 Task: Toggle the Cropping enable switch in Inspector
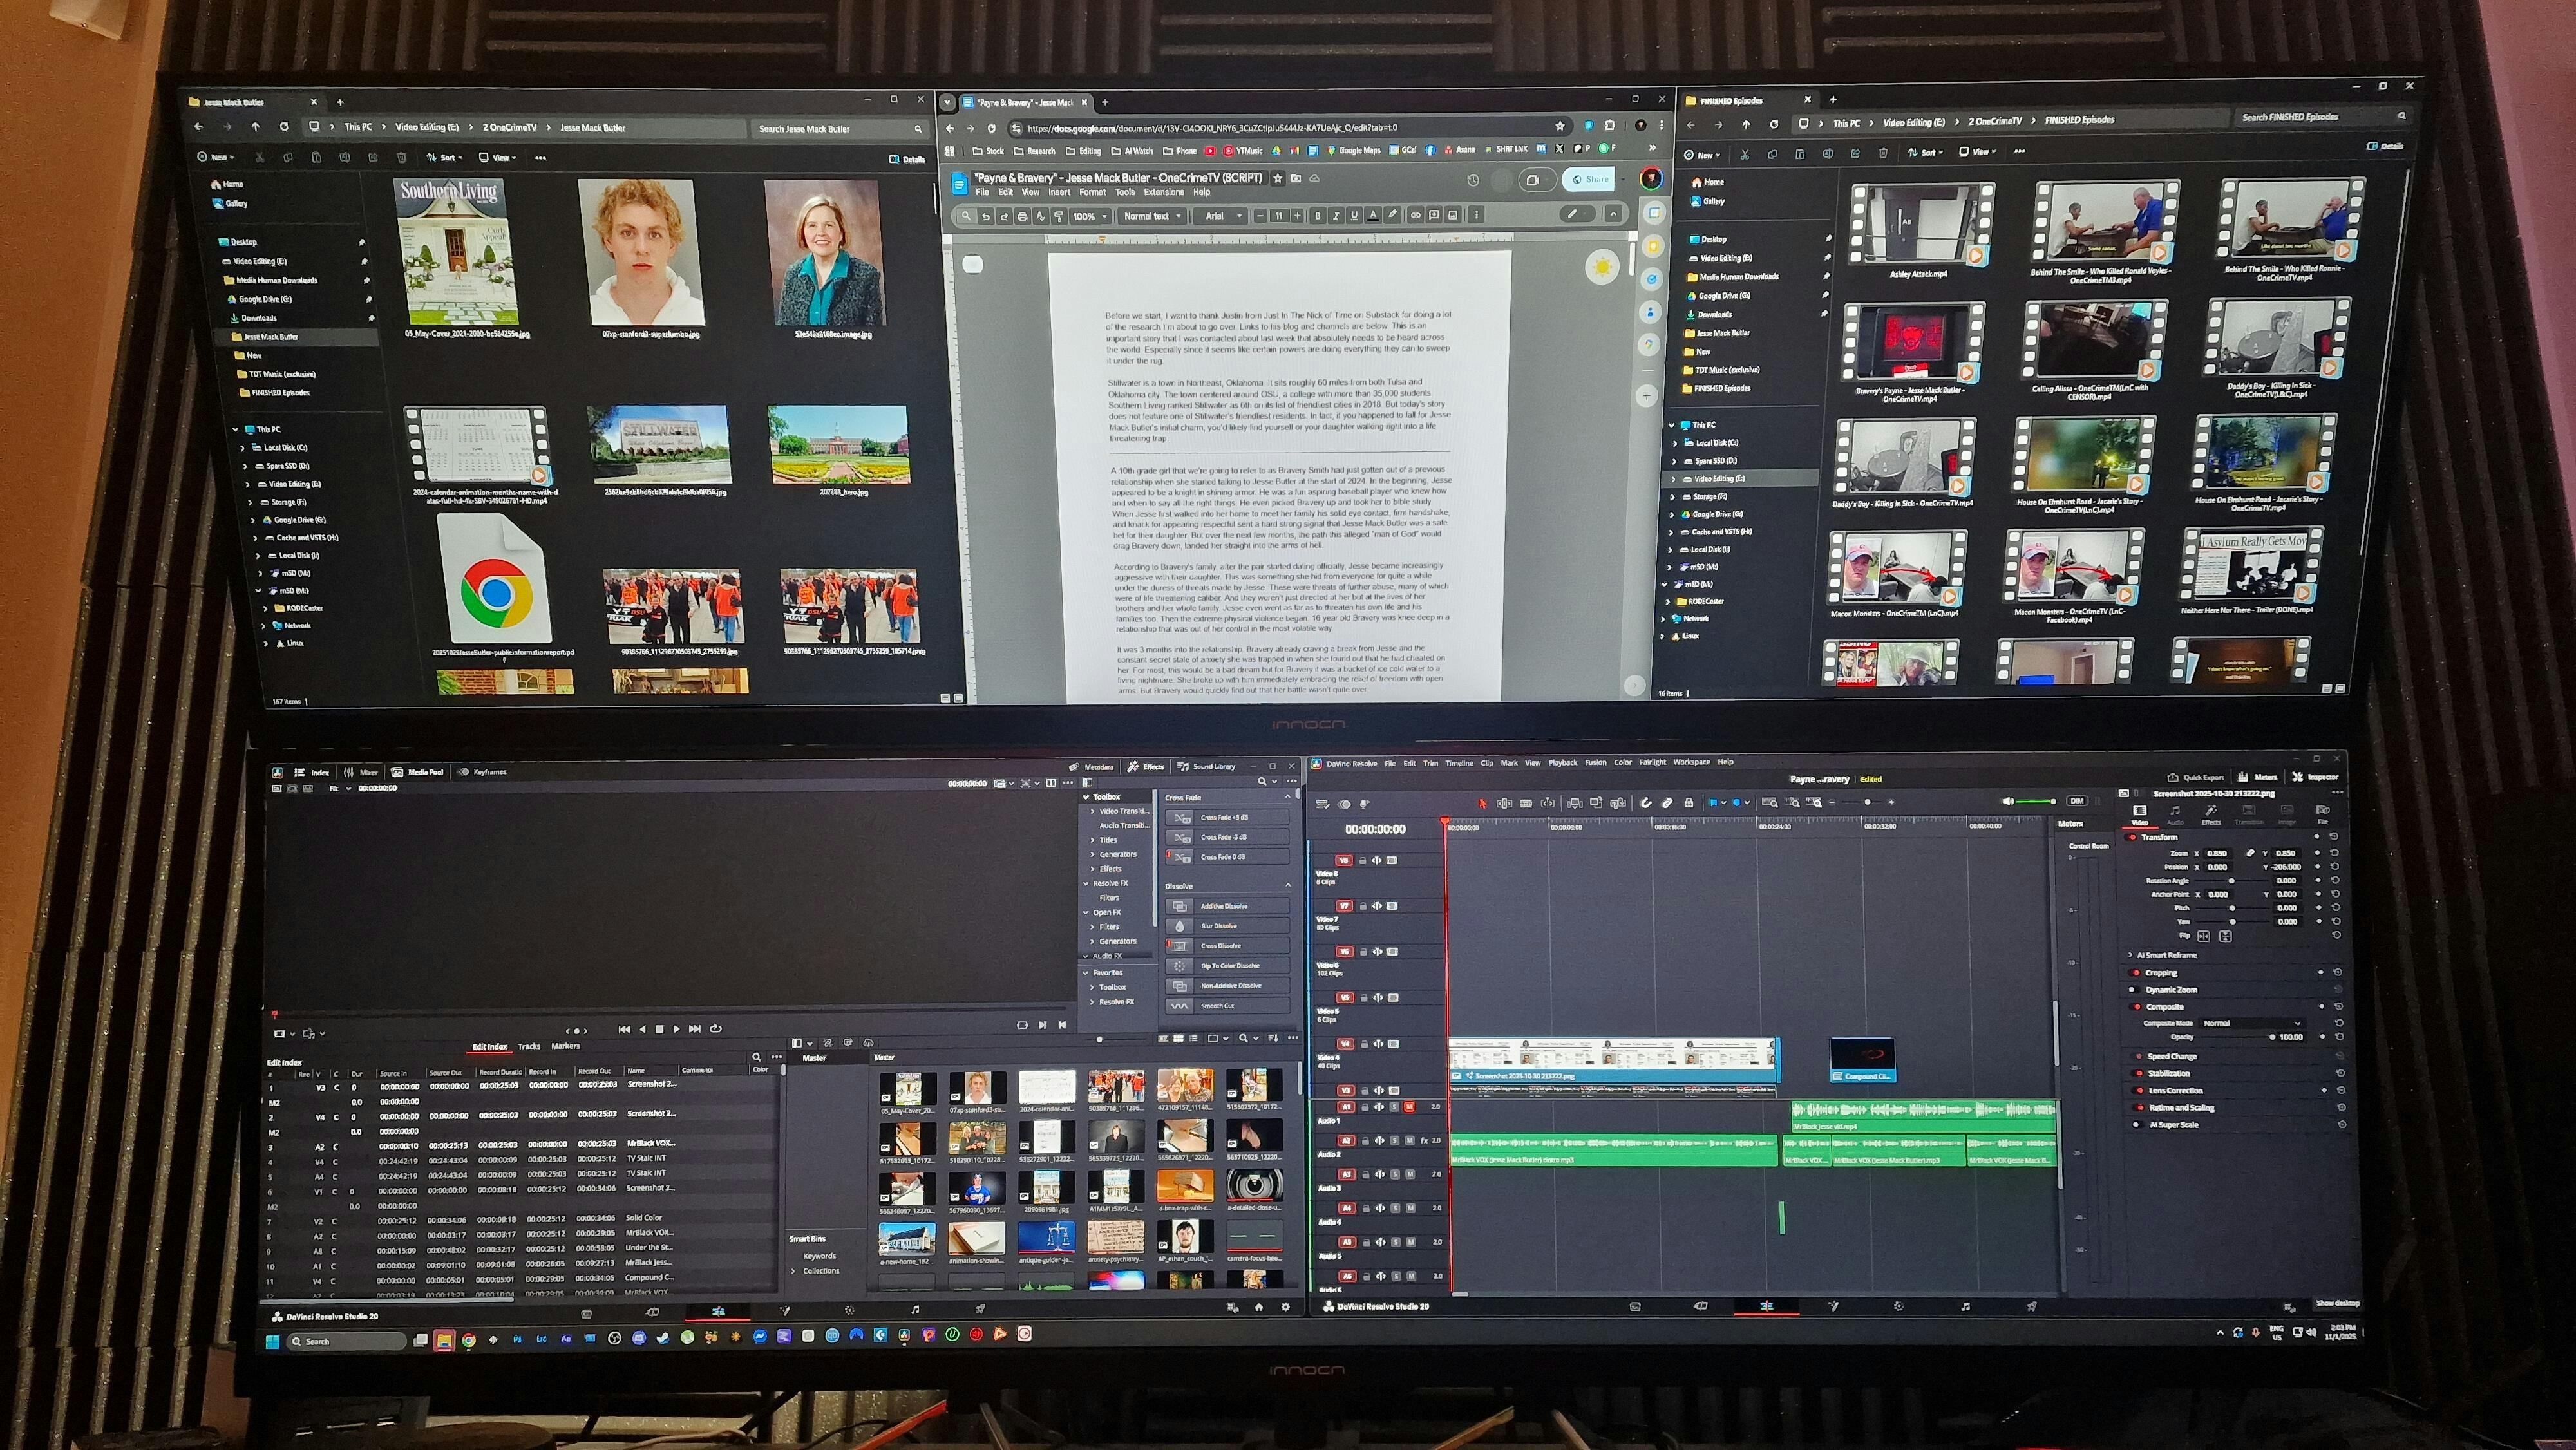pos(2136,973)
